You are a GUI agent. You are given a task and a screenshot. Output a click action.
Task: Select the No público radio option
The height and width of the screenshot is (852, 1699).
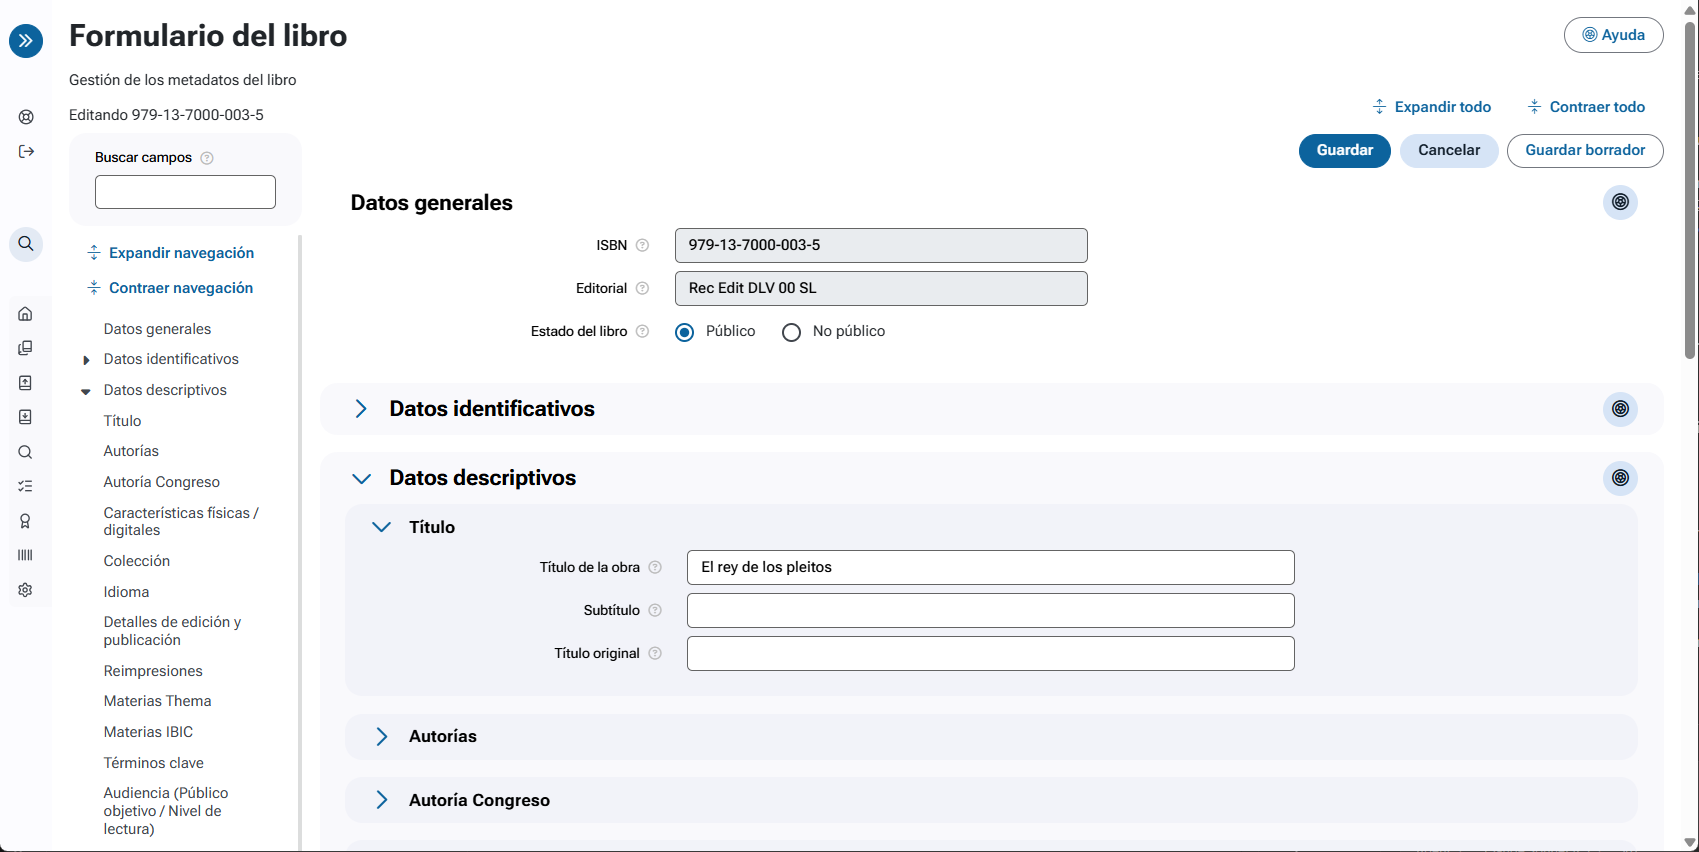[791, 332]
